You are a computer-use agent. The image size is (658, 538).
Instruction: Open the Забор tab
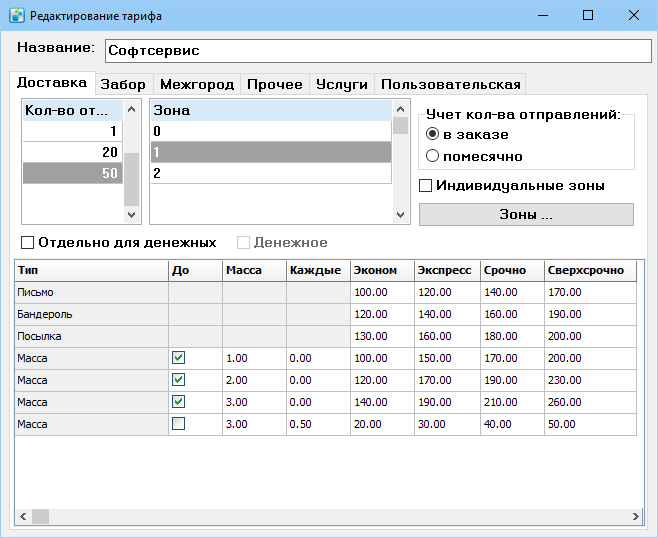click(123, 84)
